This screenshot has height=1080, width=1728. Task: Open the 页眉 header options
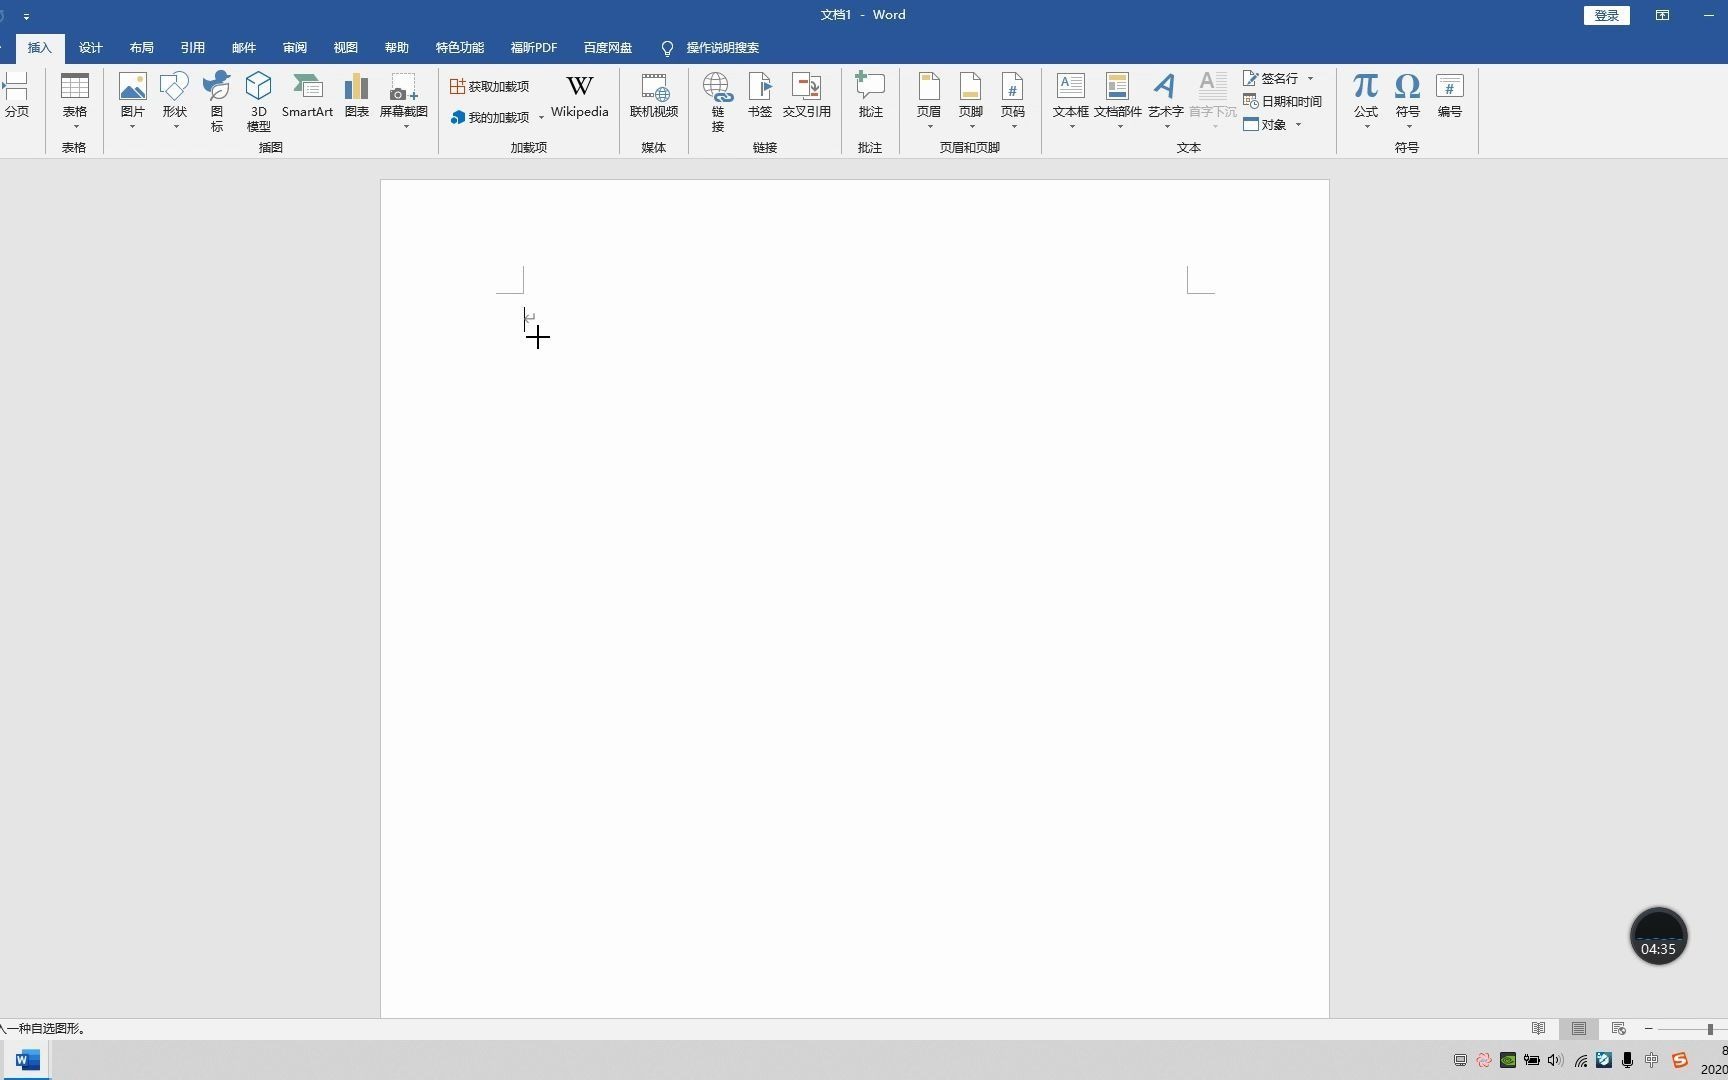[929, 100]
